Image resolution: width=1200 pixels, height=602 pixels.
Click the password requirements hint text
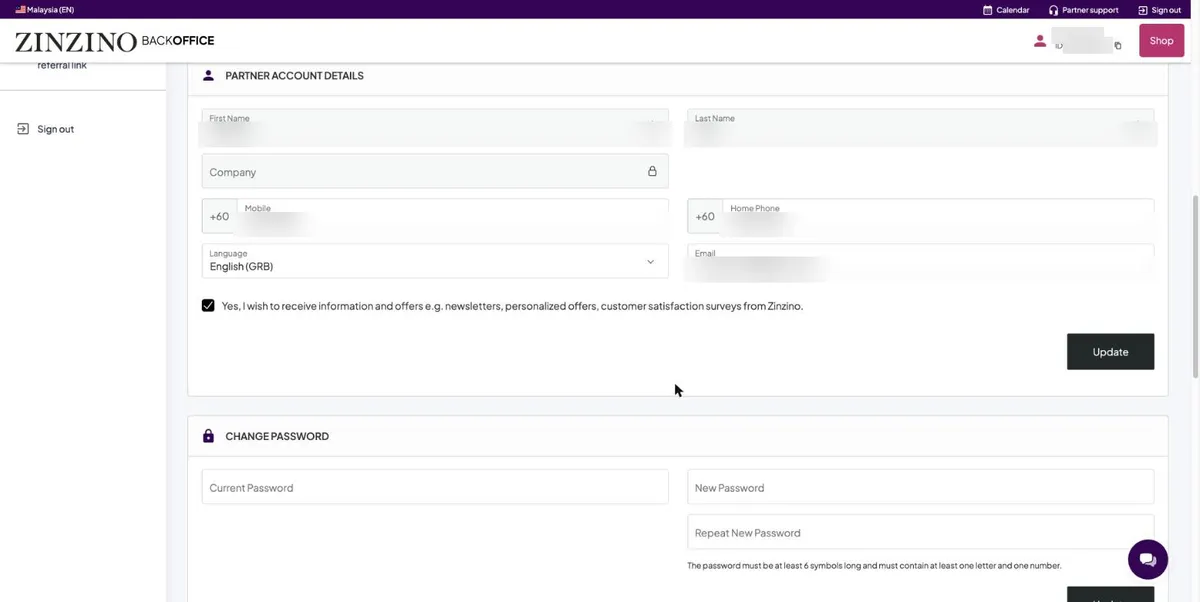point(874,565)
